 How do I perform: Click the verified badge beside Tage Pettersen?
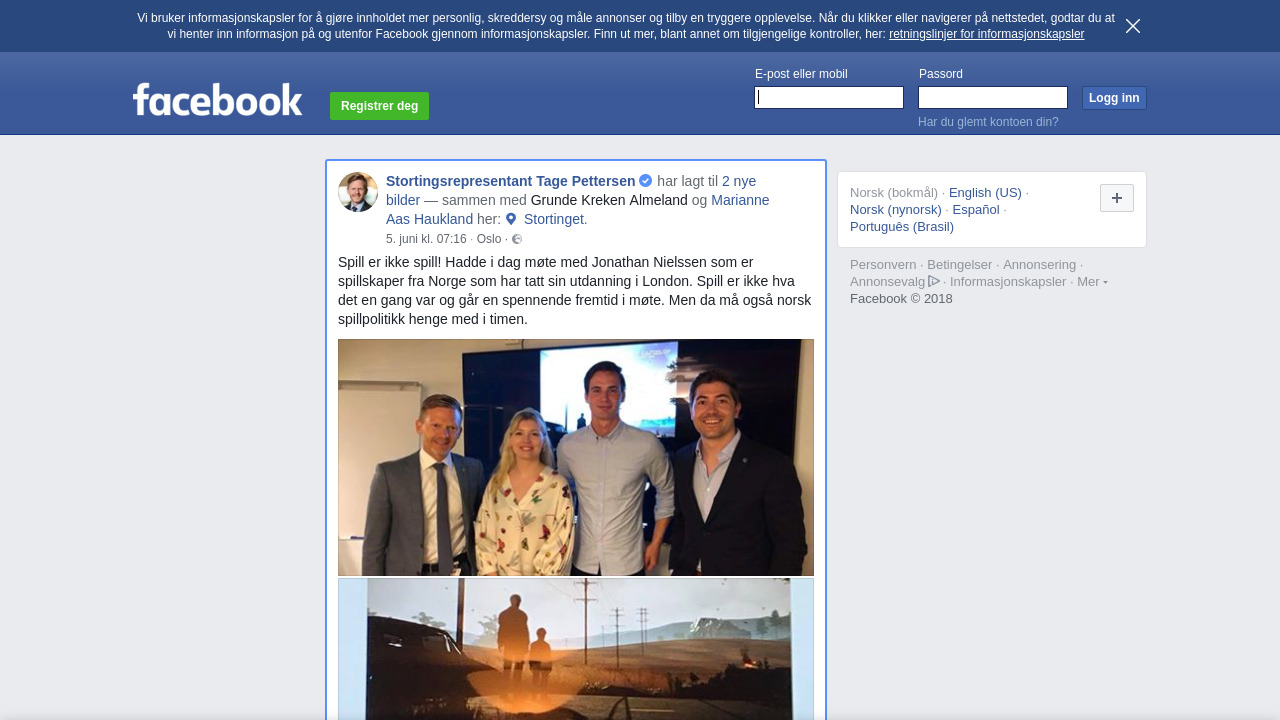pyautogui.click(x=646, y=181)
